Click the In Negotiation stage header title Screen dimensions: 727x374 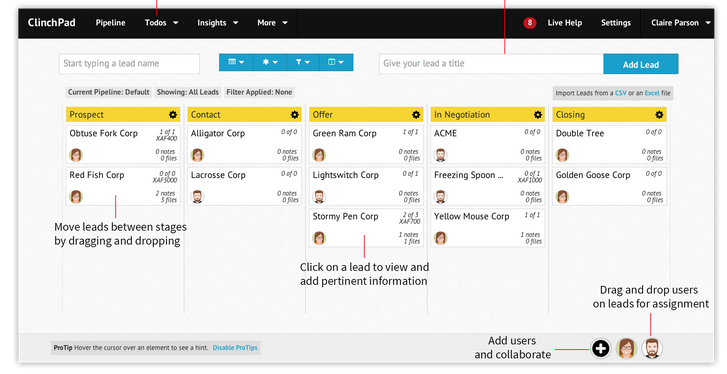point(462,114)
